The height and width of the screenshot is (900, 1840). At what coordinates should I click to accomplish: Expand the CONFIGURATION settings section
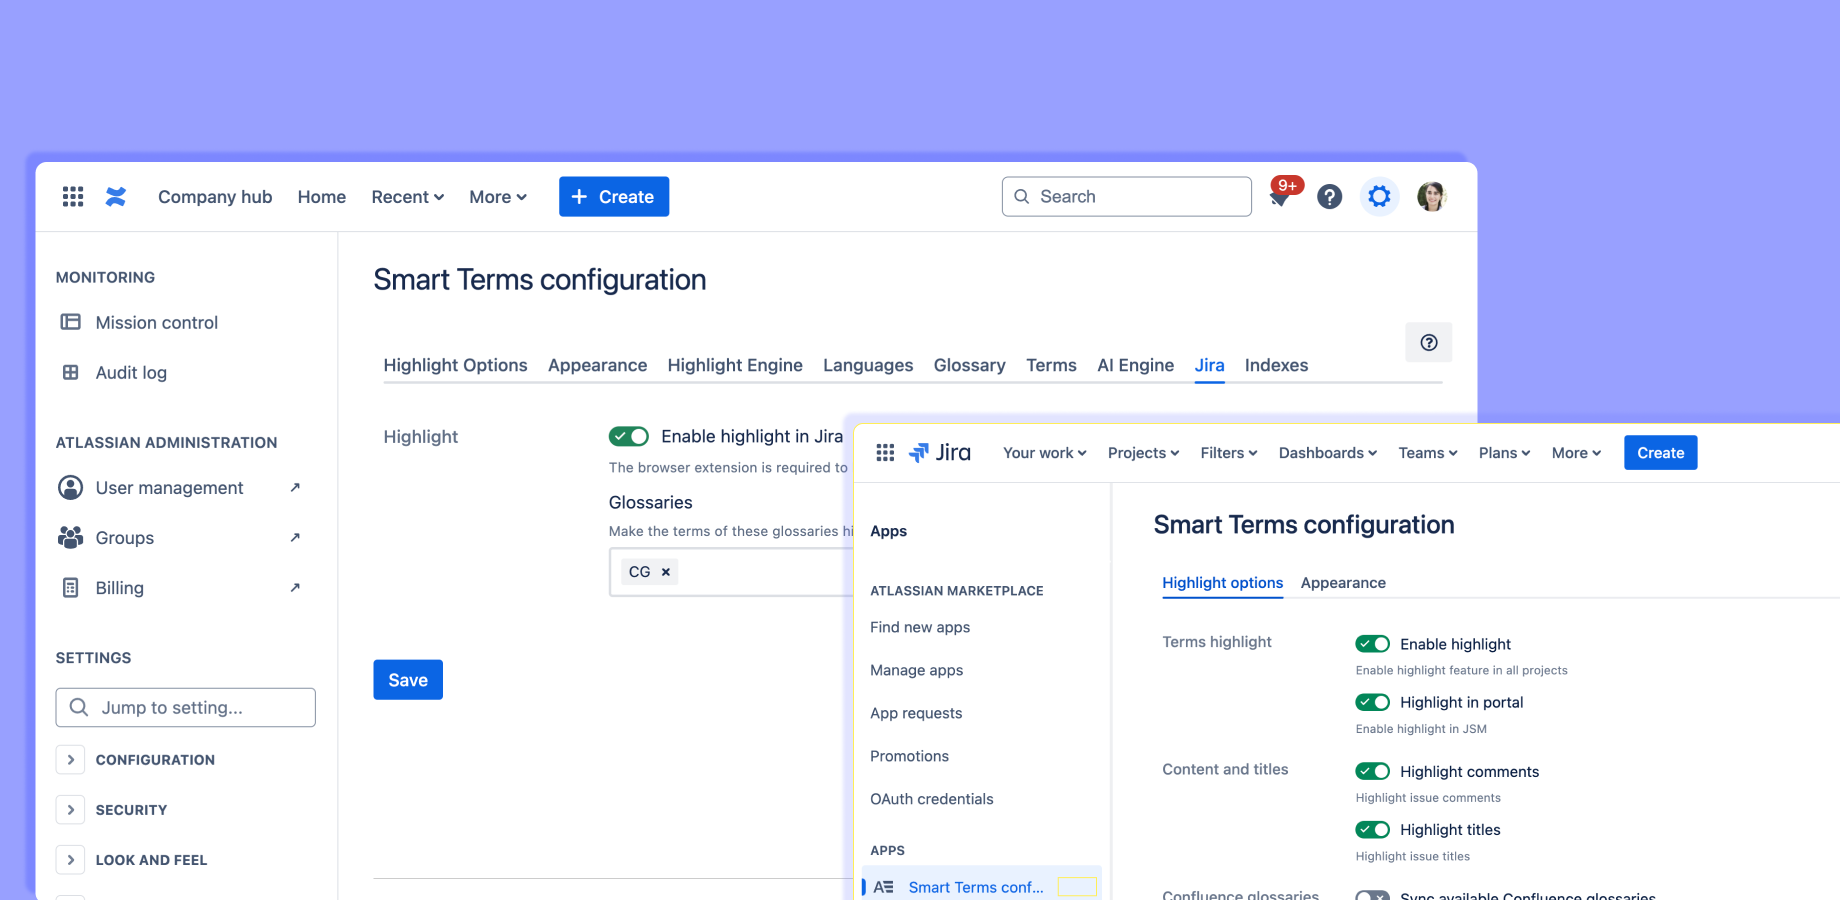click(70, 759)
